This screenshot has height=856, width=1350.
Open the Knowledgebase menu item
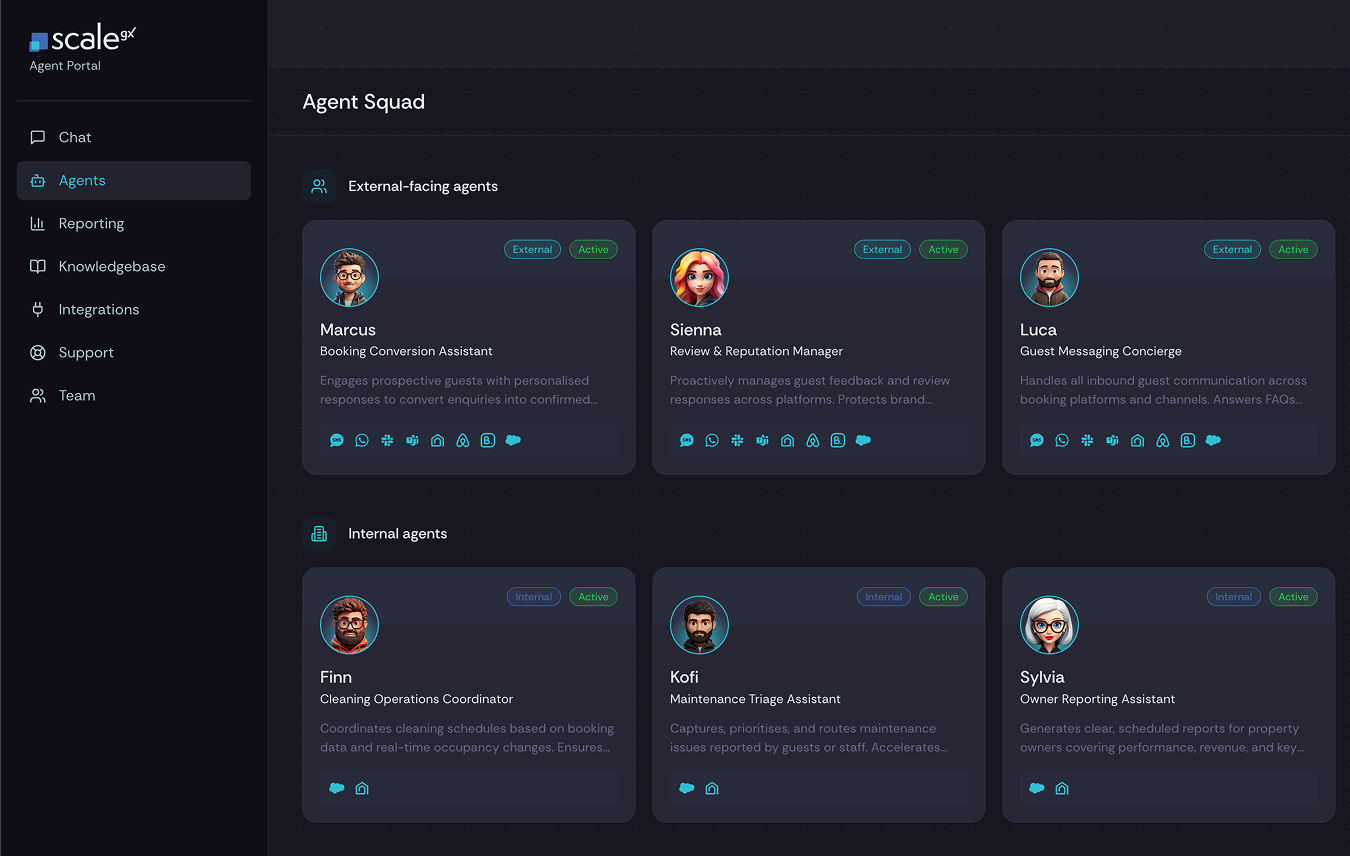coord(134,266)
